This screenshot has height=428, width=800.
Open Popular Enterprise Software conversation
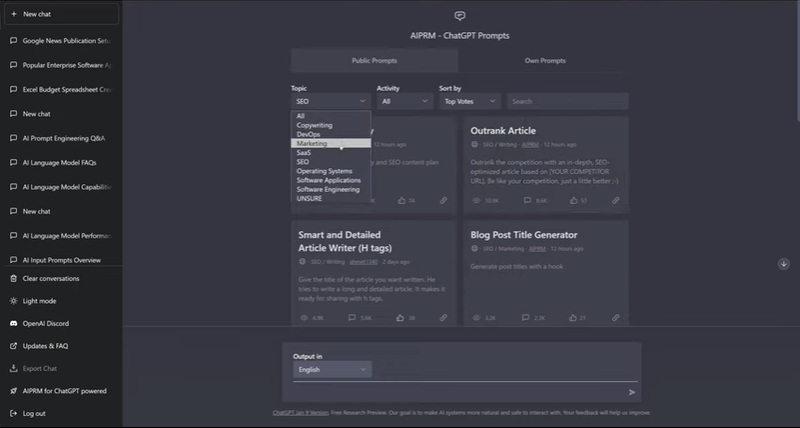61,65
